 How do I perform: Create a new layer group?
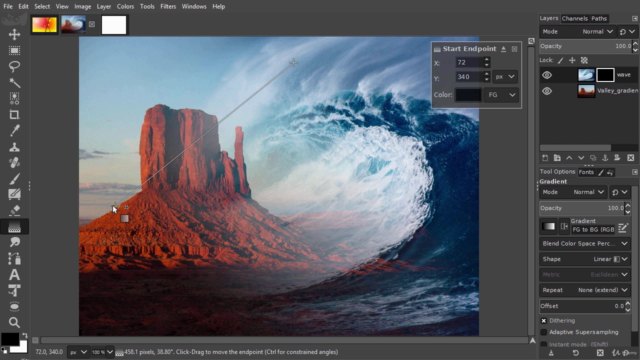[x=557, y=158]
